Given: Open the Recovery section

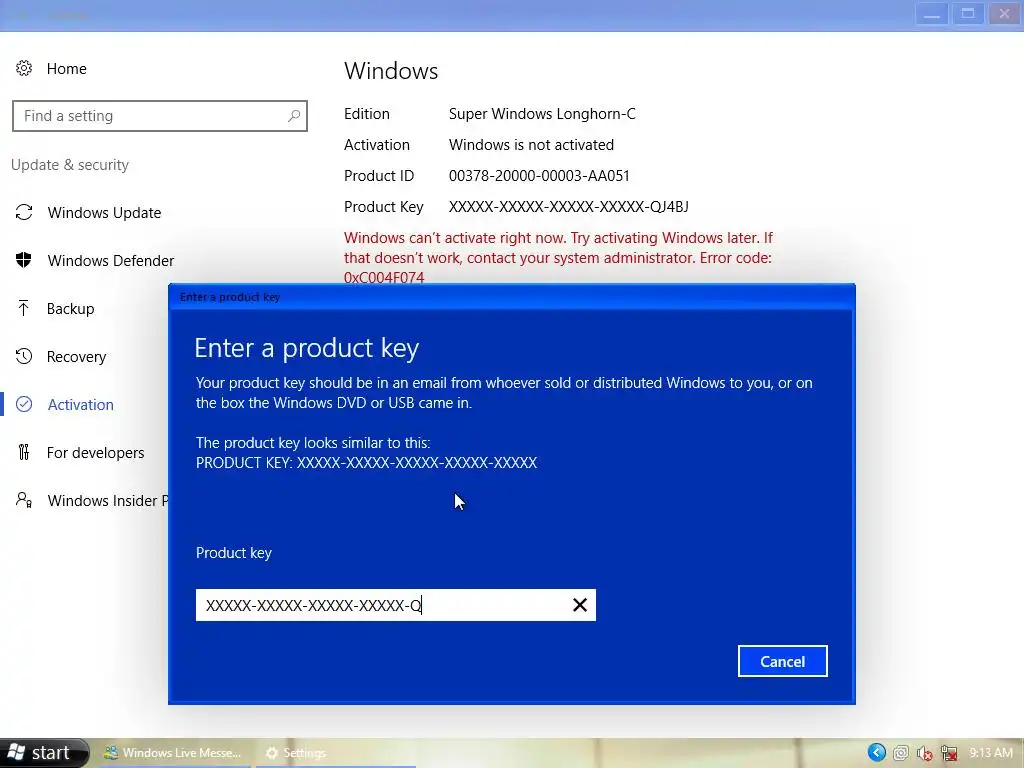Looking at the screenshot, I should click(76, 357).
